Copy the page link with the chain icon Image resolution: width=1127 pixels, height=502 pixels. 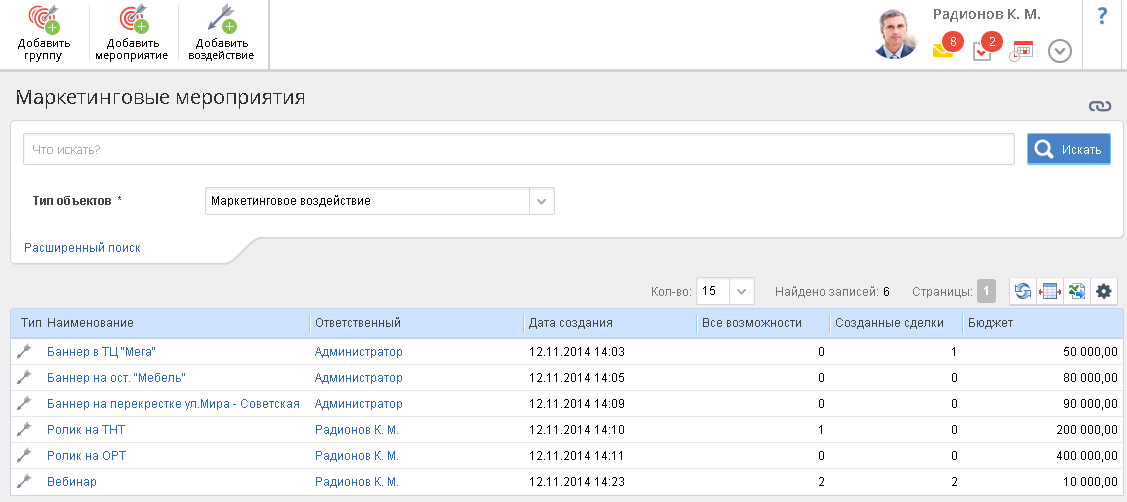coord(1100,105)
